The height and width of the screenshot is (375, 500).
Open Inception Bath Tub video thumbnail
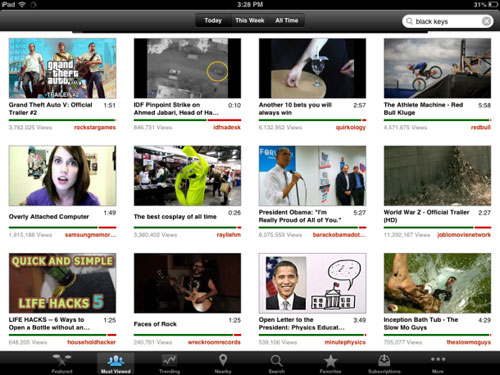coord(437,283)
